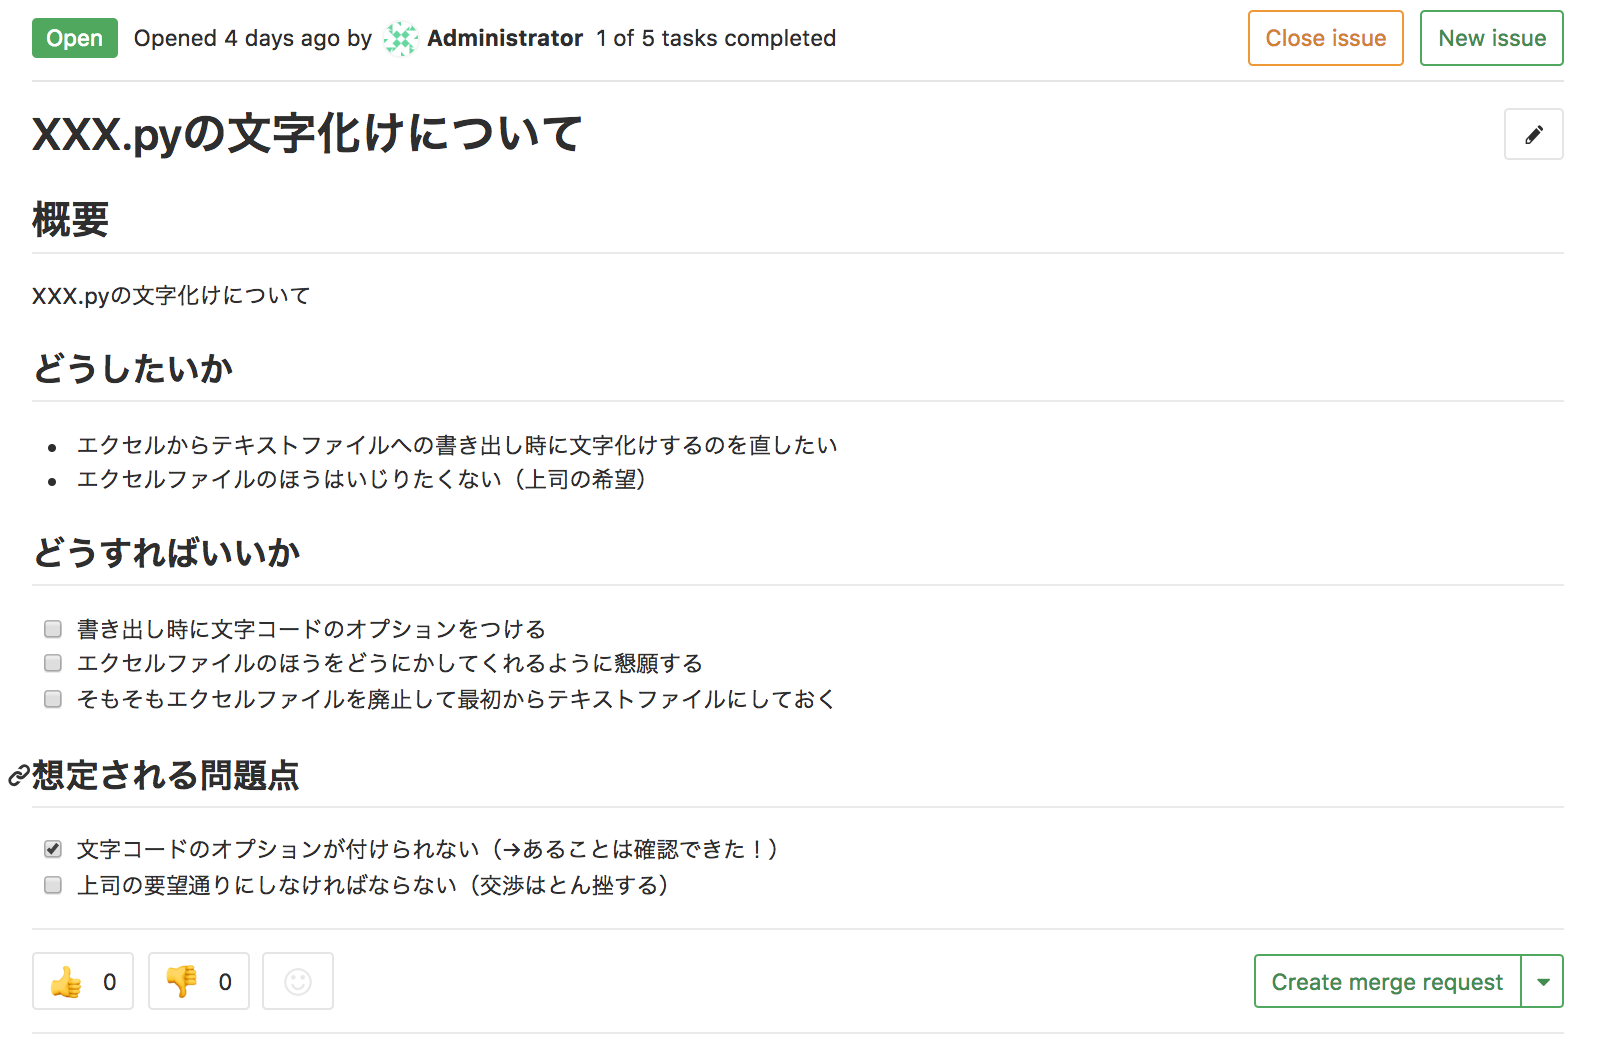Click the Create merge request button
Image resolution: width=1618 pixels, height=1040 pixels.
click(x=1387, y=982)
